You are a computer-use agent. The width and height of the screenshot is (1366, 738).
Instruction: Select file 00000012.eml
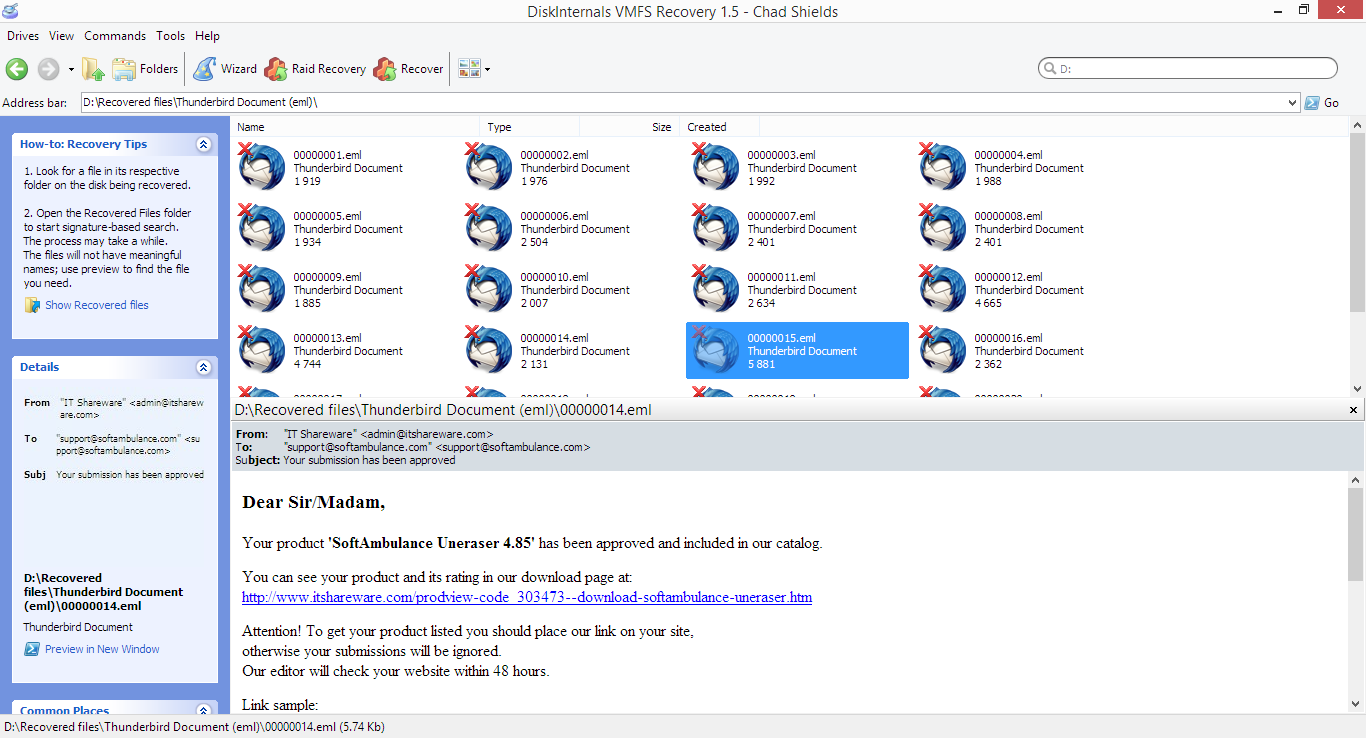(x=1026, y=290)
